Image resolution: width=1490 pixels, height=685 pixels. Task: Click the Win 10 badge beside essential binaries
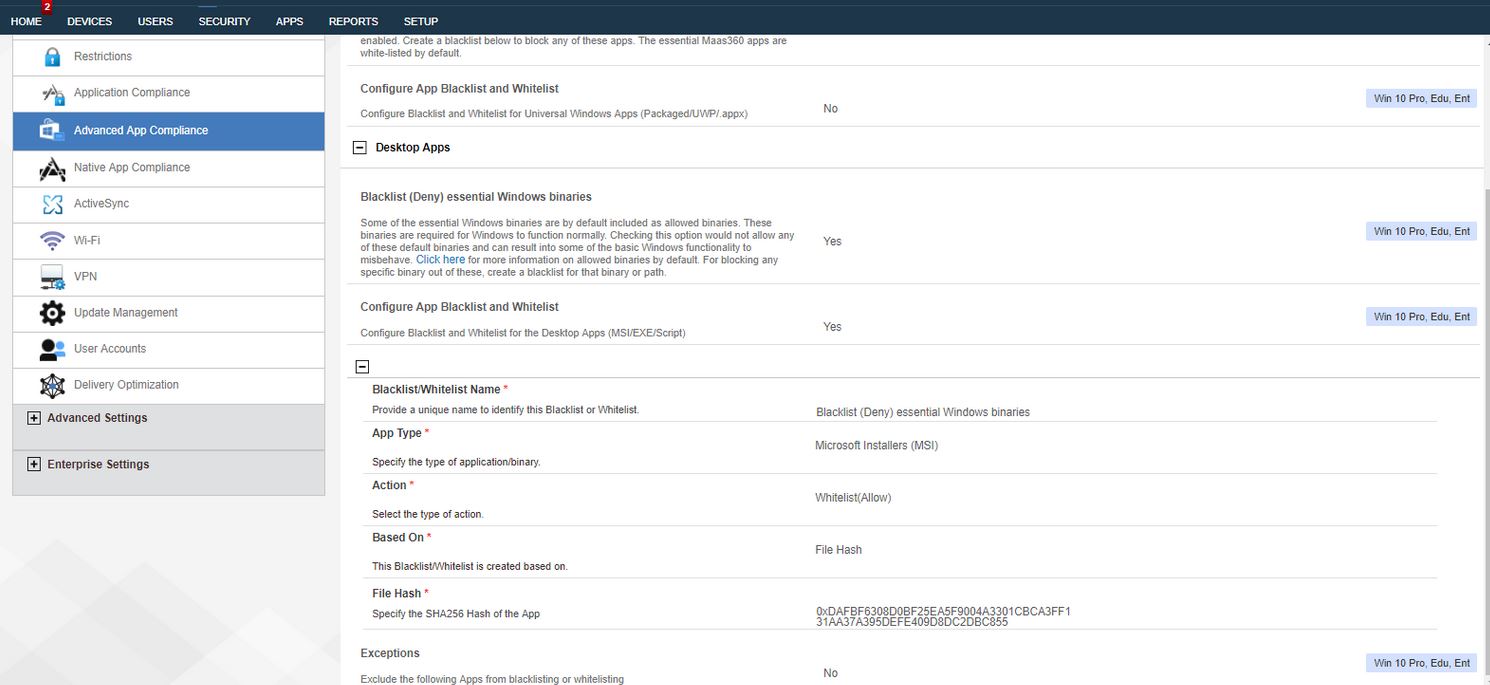1421,231
